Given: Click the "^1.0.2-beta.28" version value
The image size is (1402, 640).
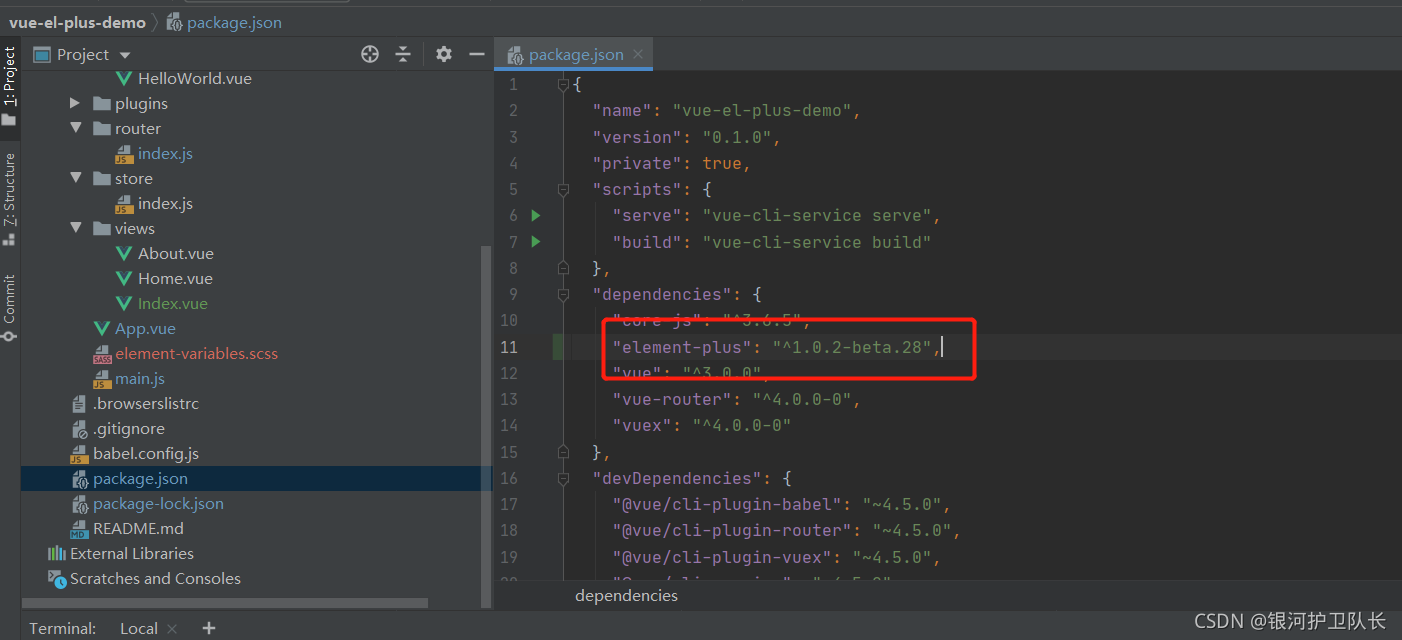Looking at the screenshot, I should (x=852, y=347).
